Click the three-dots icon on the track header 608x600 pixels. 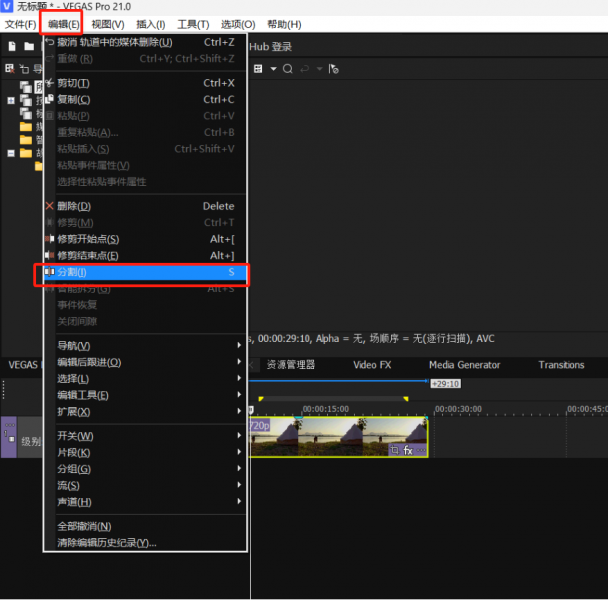point(9,425)
